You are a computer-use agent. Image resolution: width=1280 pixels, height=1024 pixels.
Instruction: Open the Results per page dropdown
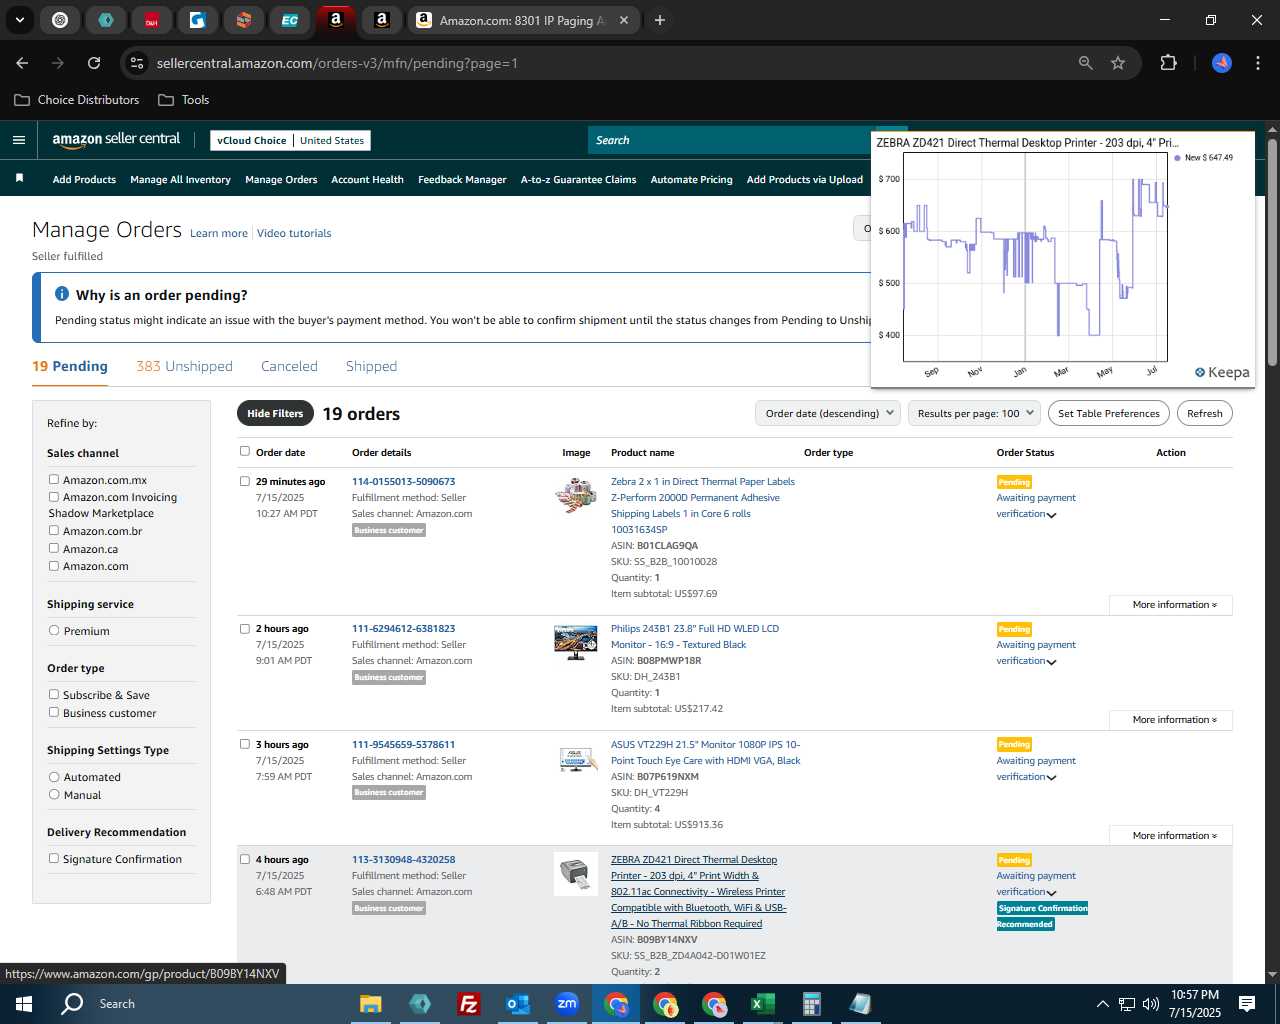975,413
